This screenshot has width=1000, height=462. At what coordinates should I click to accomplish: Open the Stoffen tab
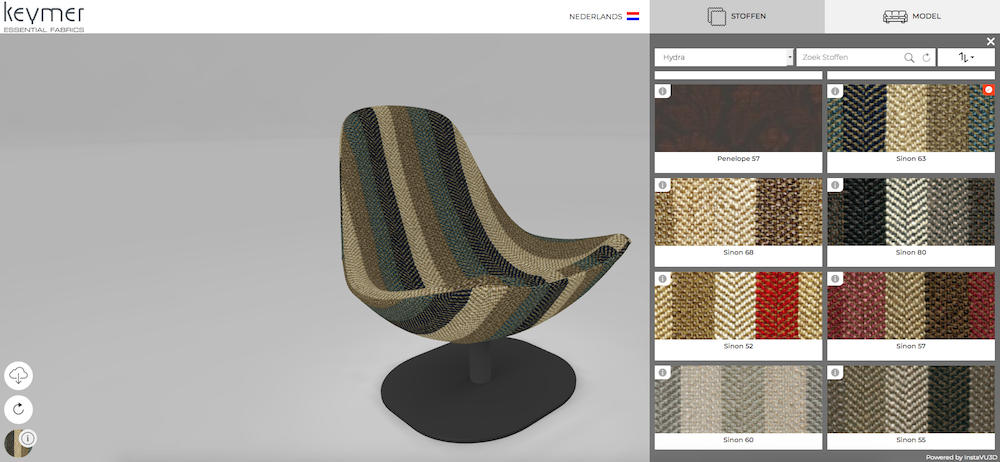737,17
